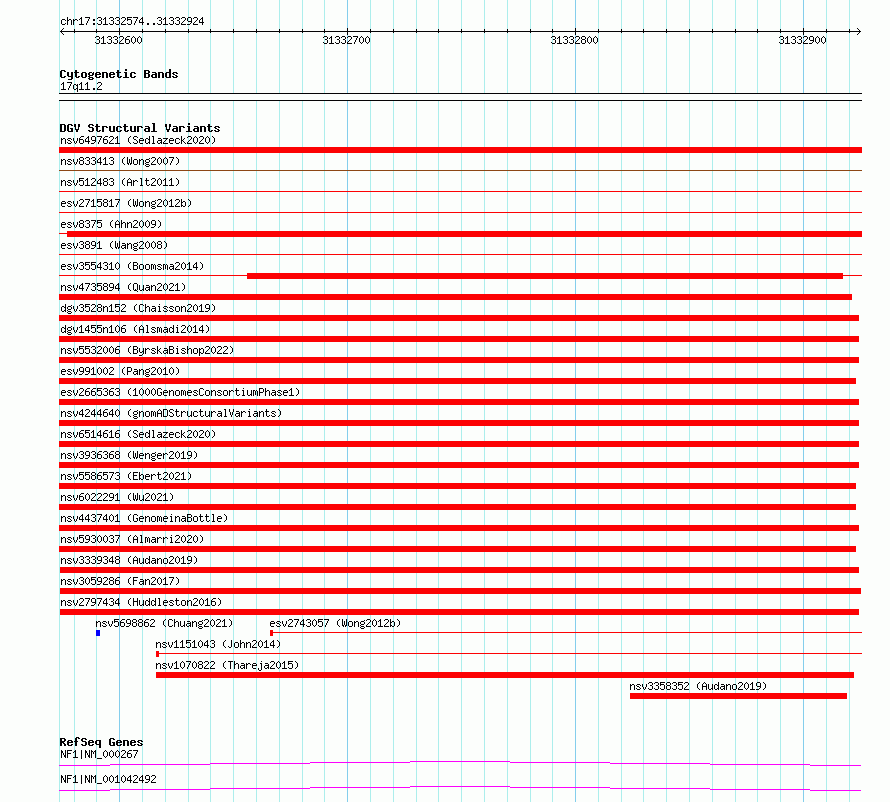Click the ruler's right arrow end
This screenshot has width=890, height=802.
pyautogui.click(x=859, y=31)
